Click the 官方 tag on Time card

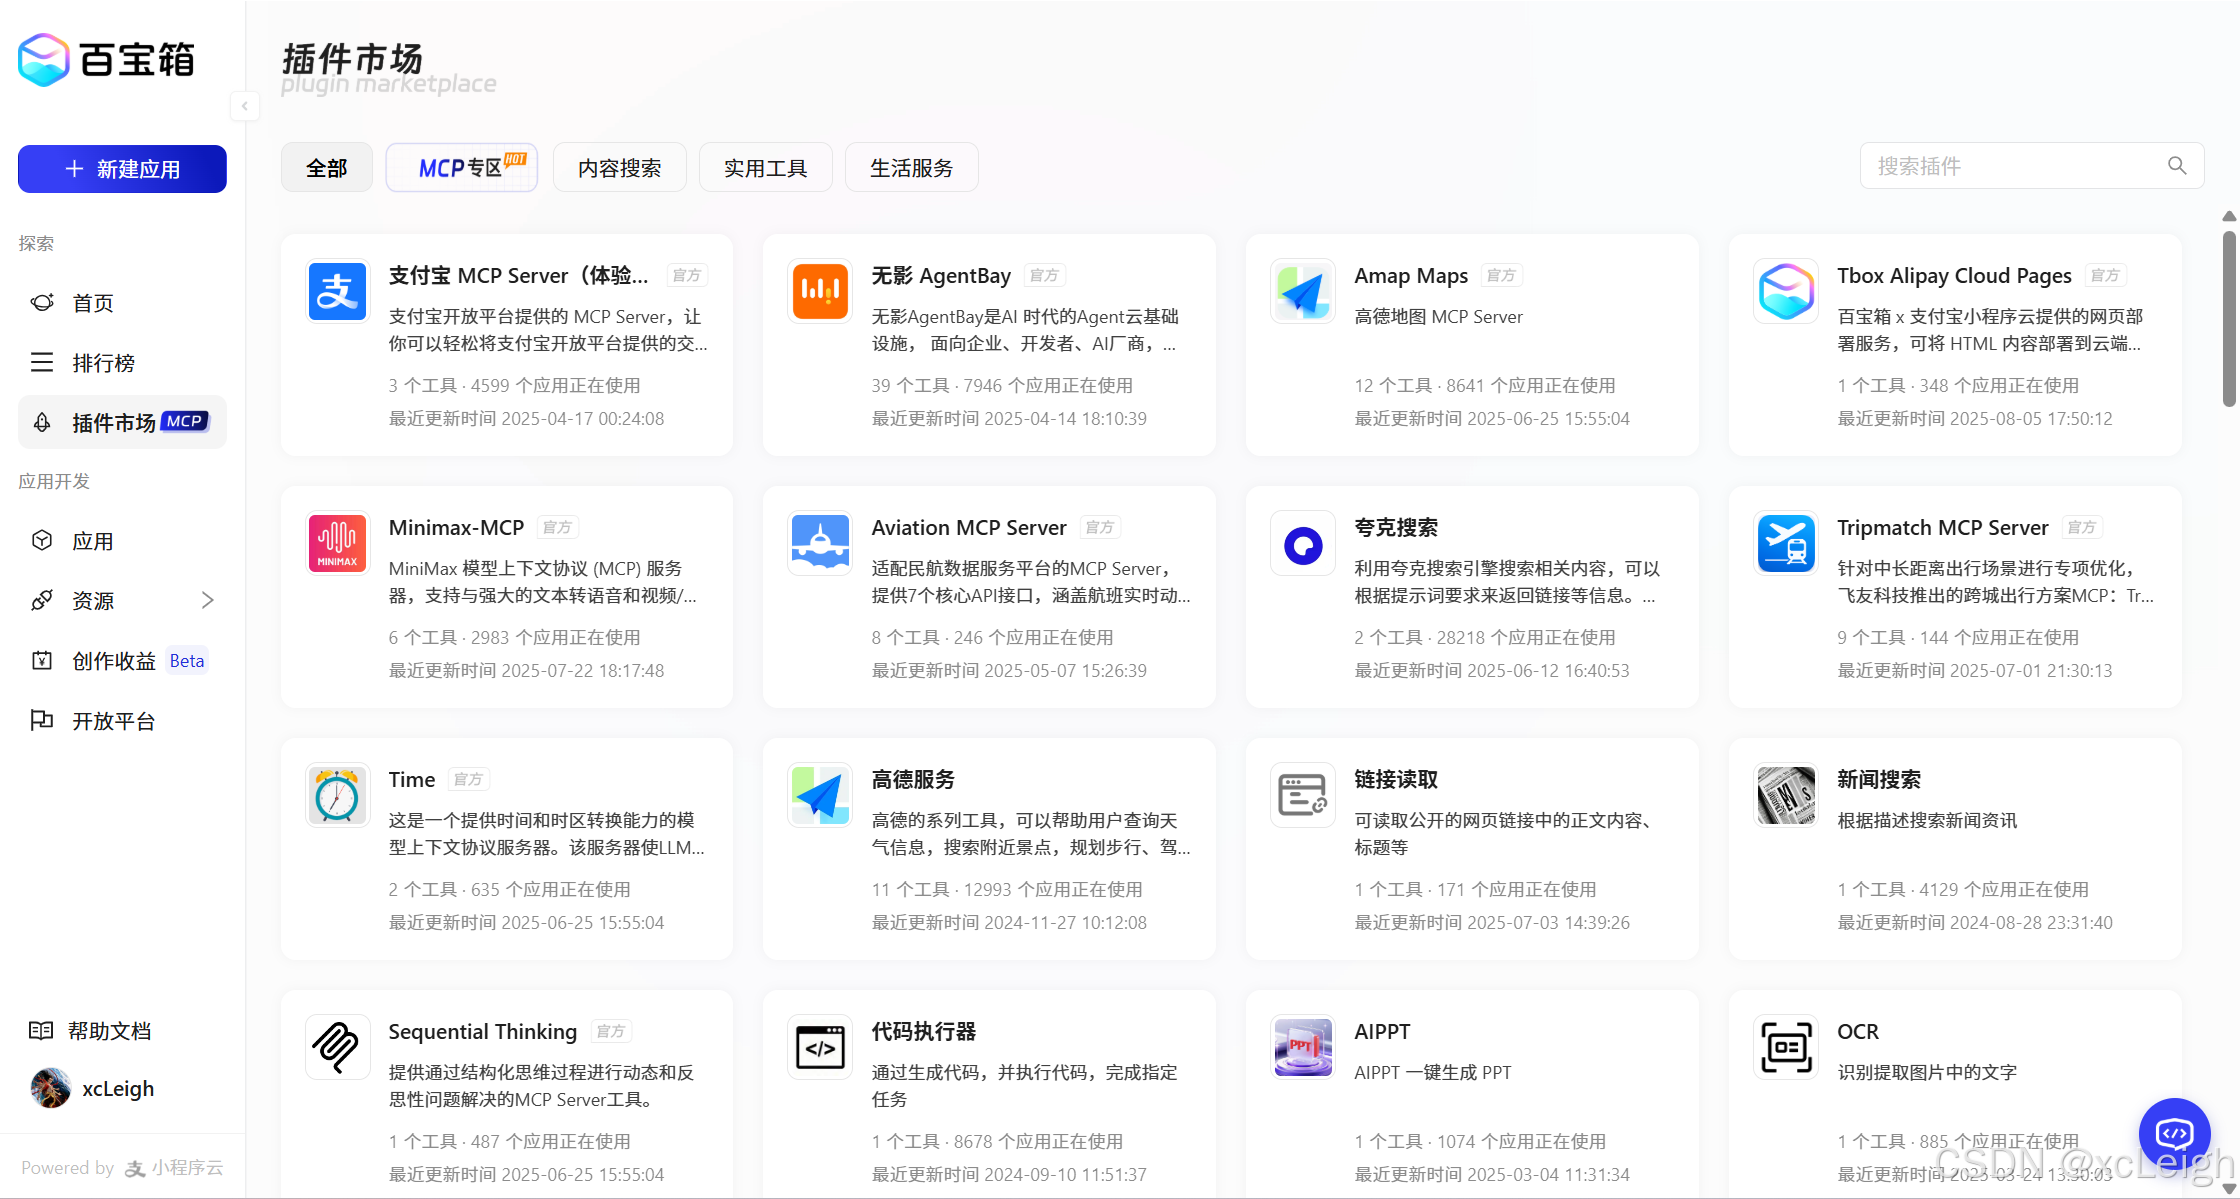click(468, 779)
